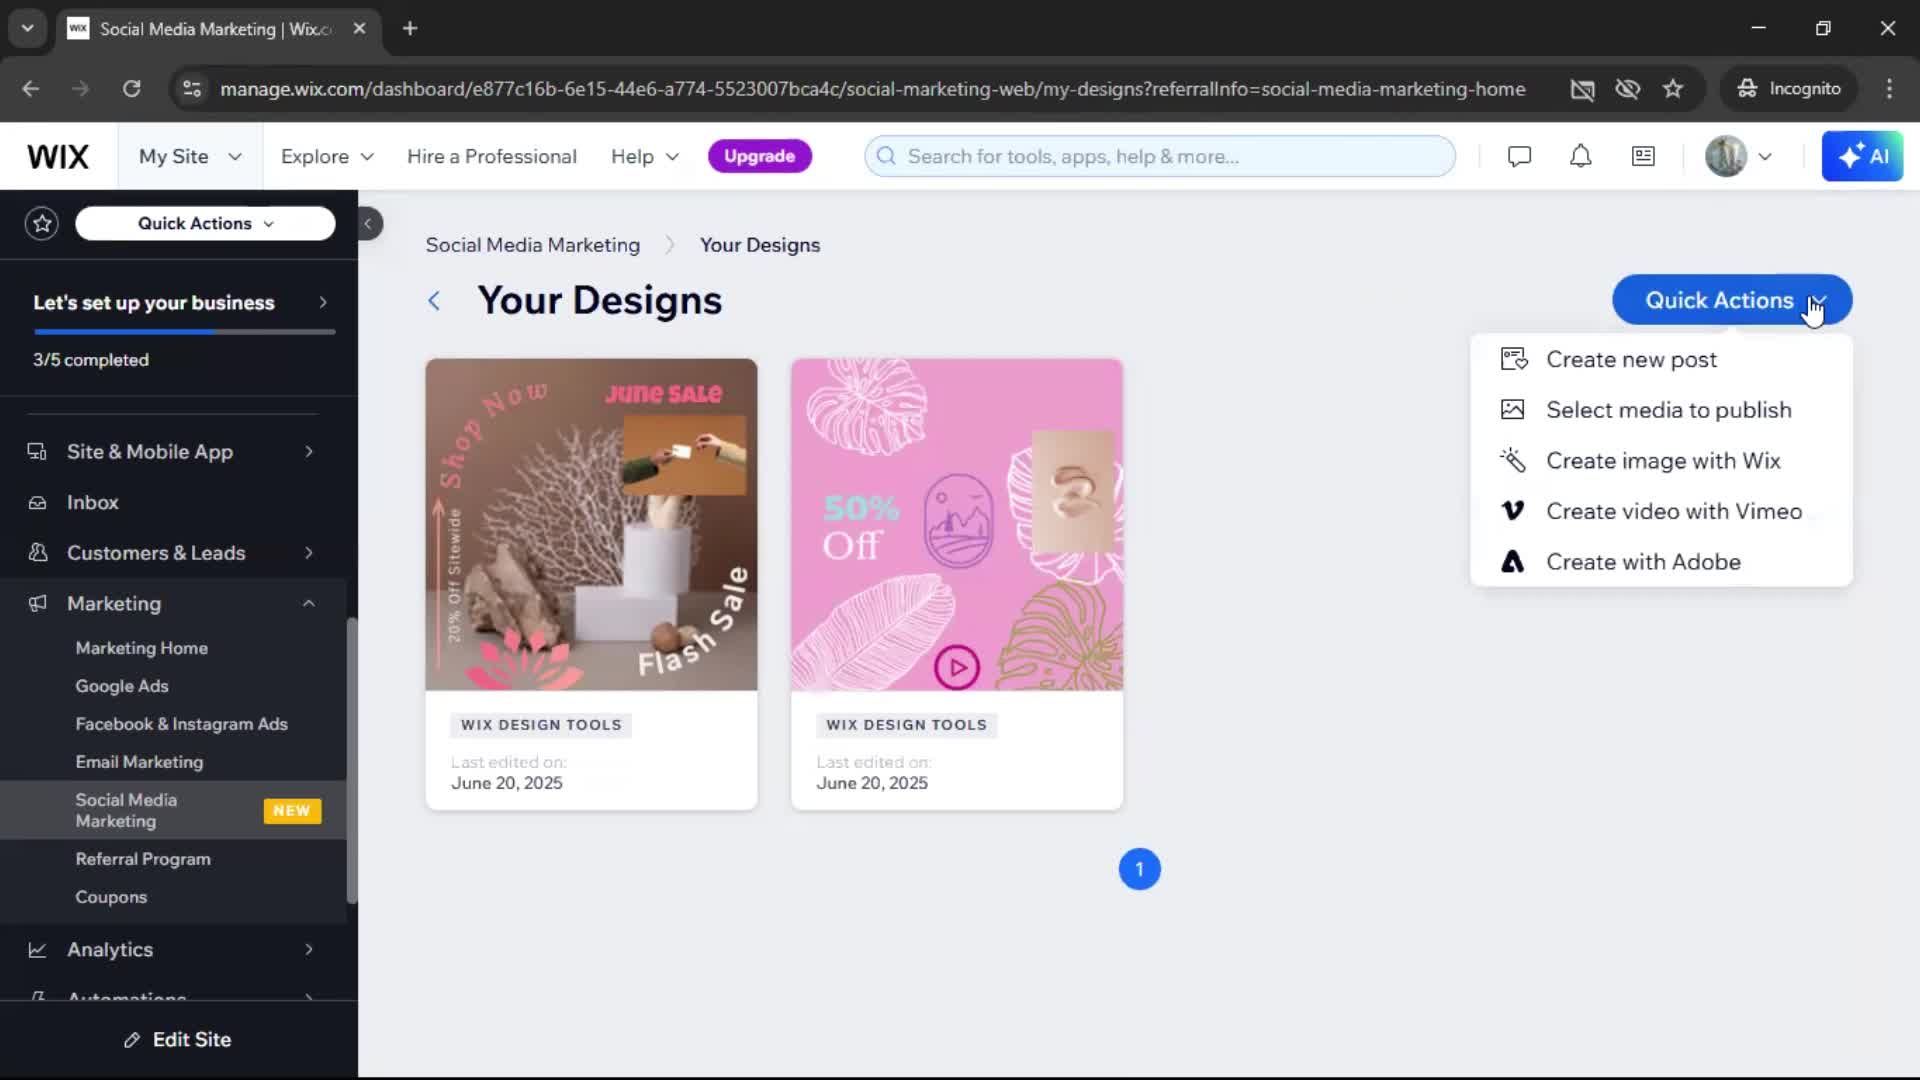Click the Select media image icon
1920x1080 pixels.
[x=1513, y=410]
